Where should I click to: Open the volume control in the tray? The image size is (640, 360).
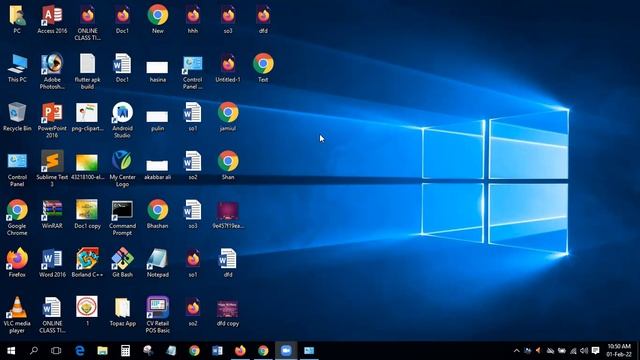584,351
